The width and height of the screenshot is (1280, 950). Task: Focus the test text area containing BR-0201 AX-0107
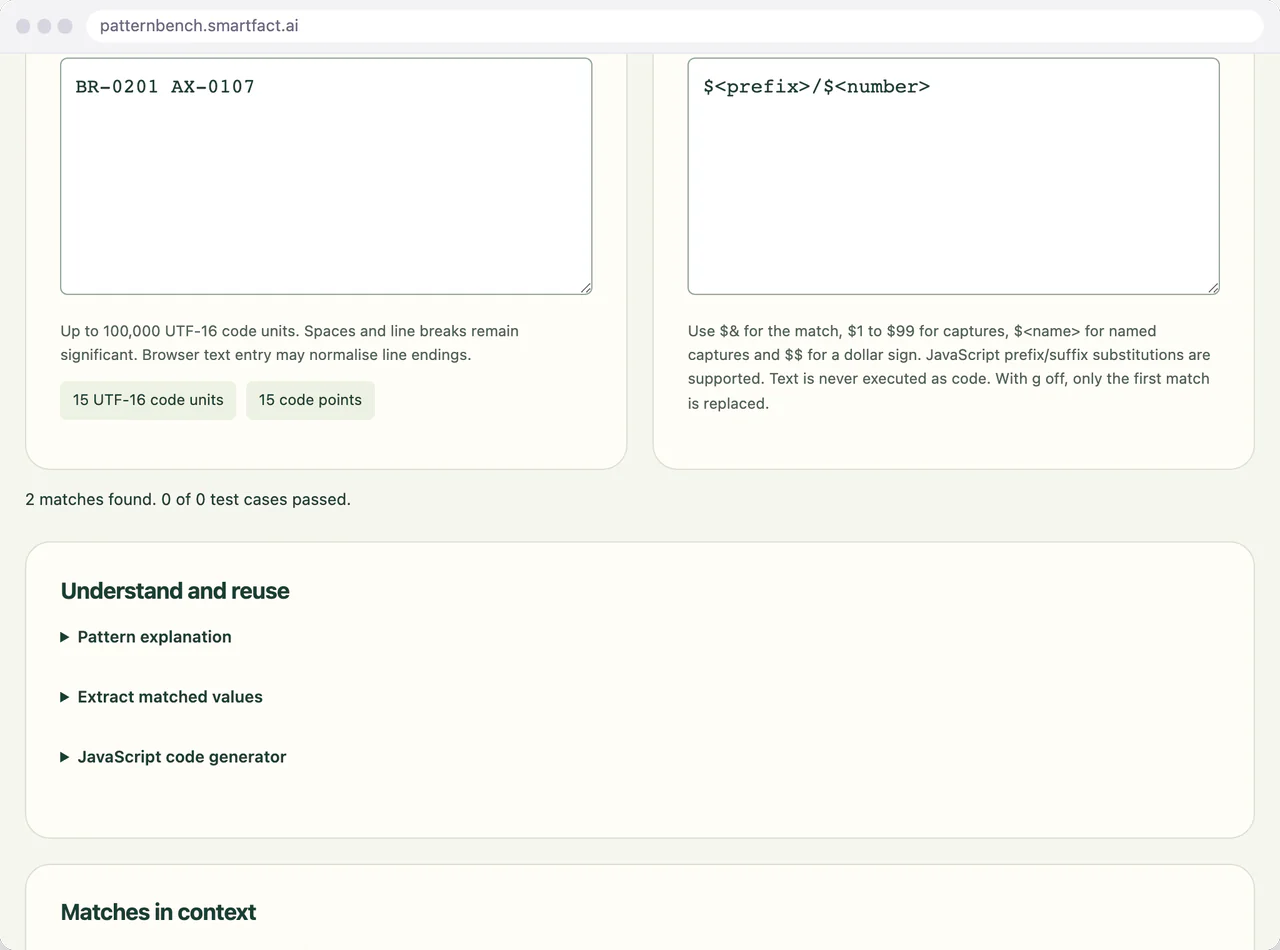click(326, 176)
